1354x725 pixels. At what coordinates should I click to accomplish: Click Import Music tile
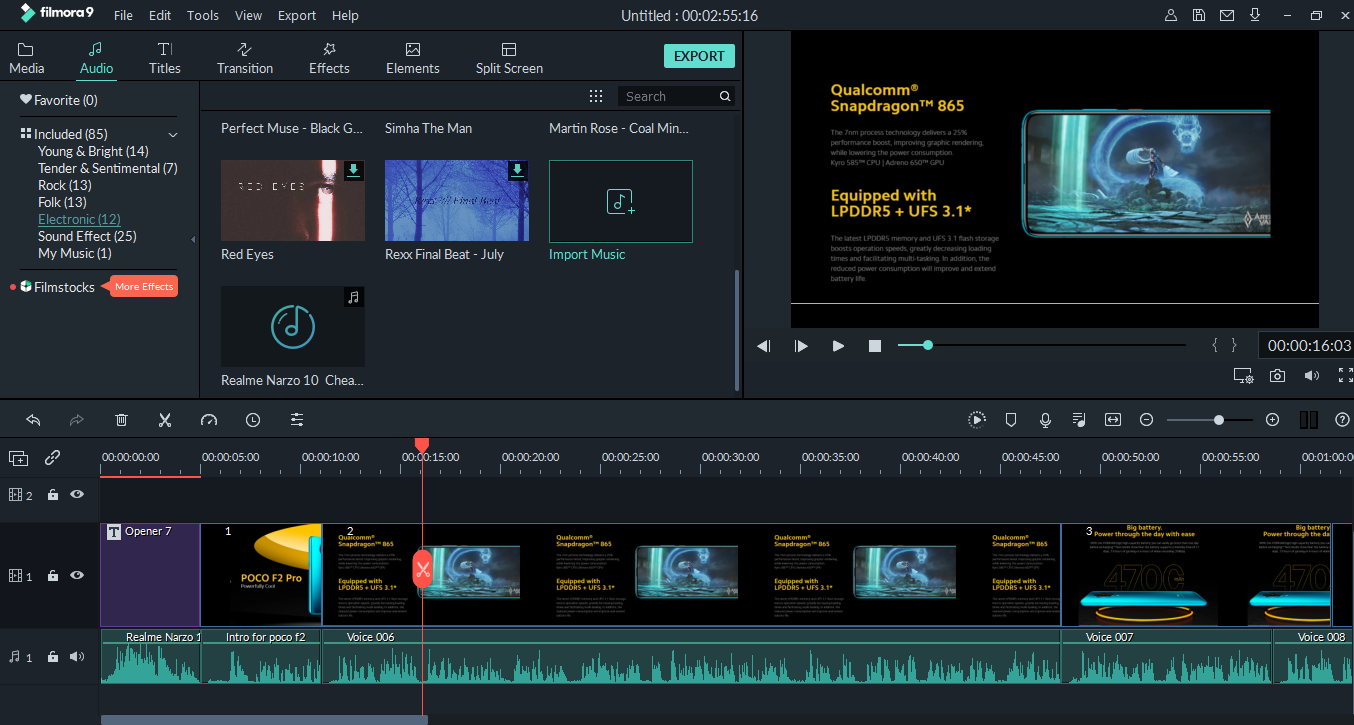(620, 201)
